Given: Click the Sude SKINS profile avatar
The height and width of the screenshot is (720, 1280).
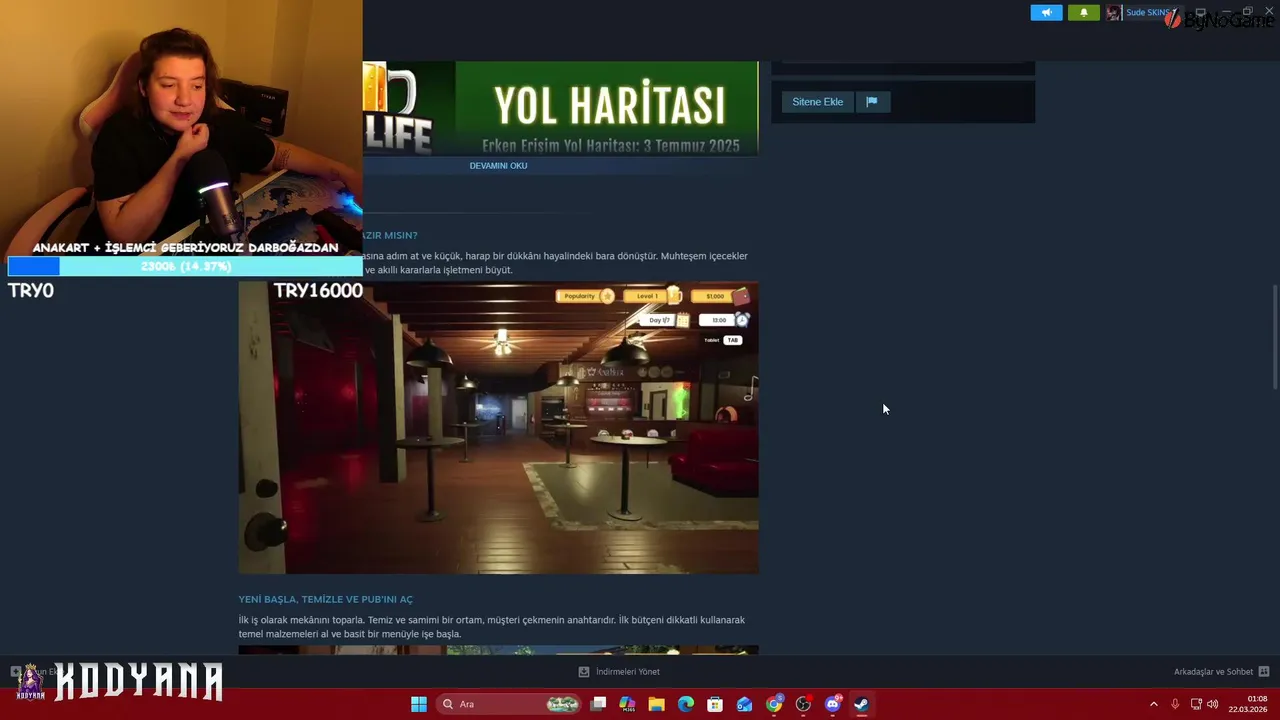Looking at the screenshot, I should tap(1113, 13).
